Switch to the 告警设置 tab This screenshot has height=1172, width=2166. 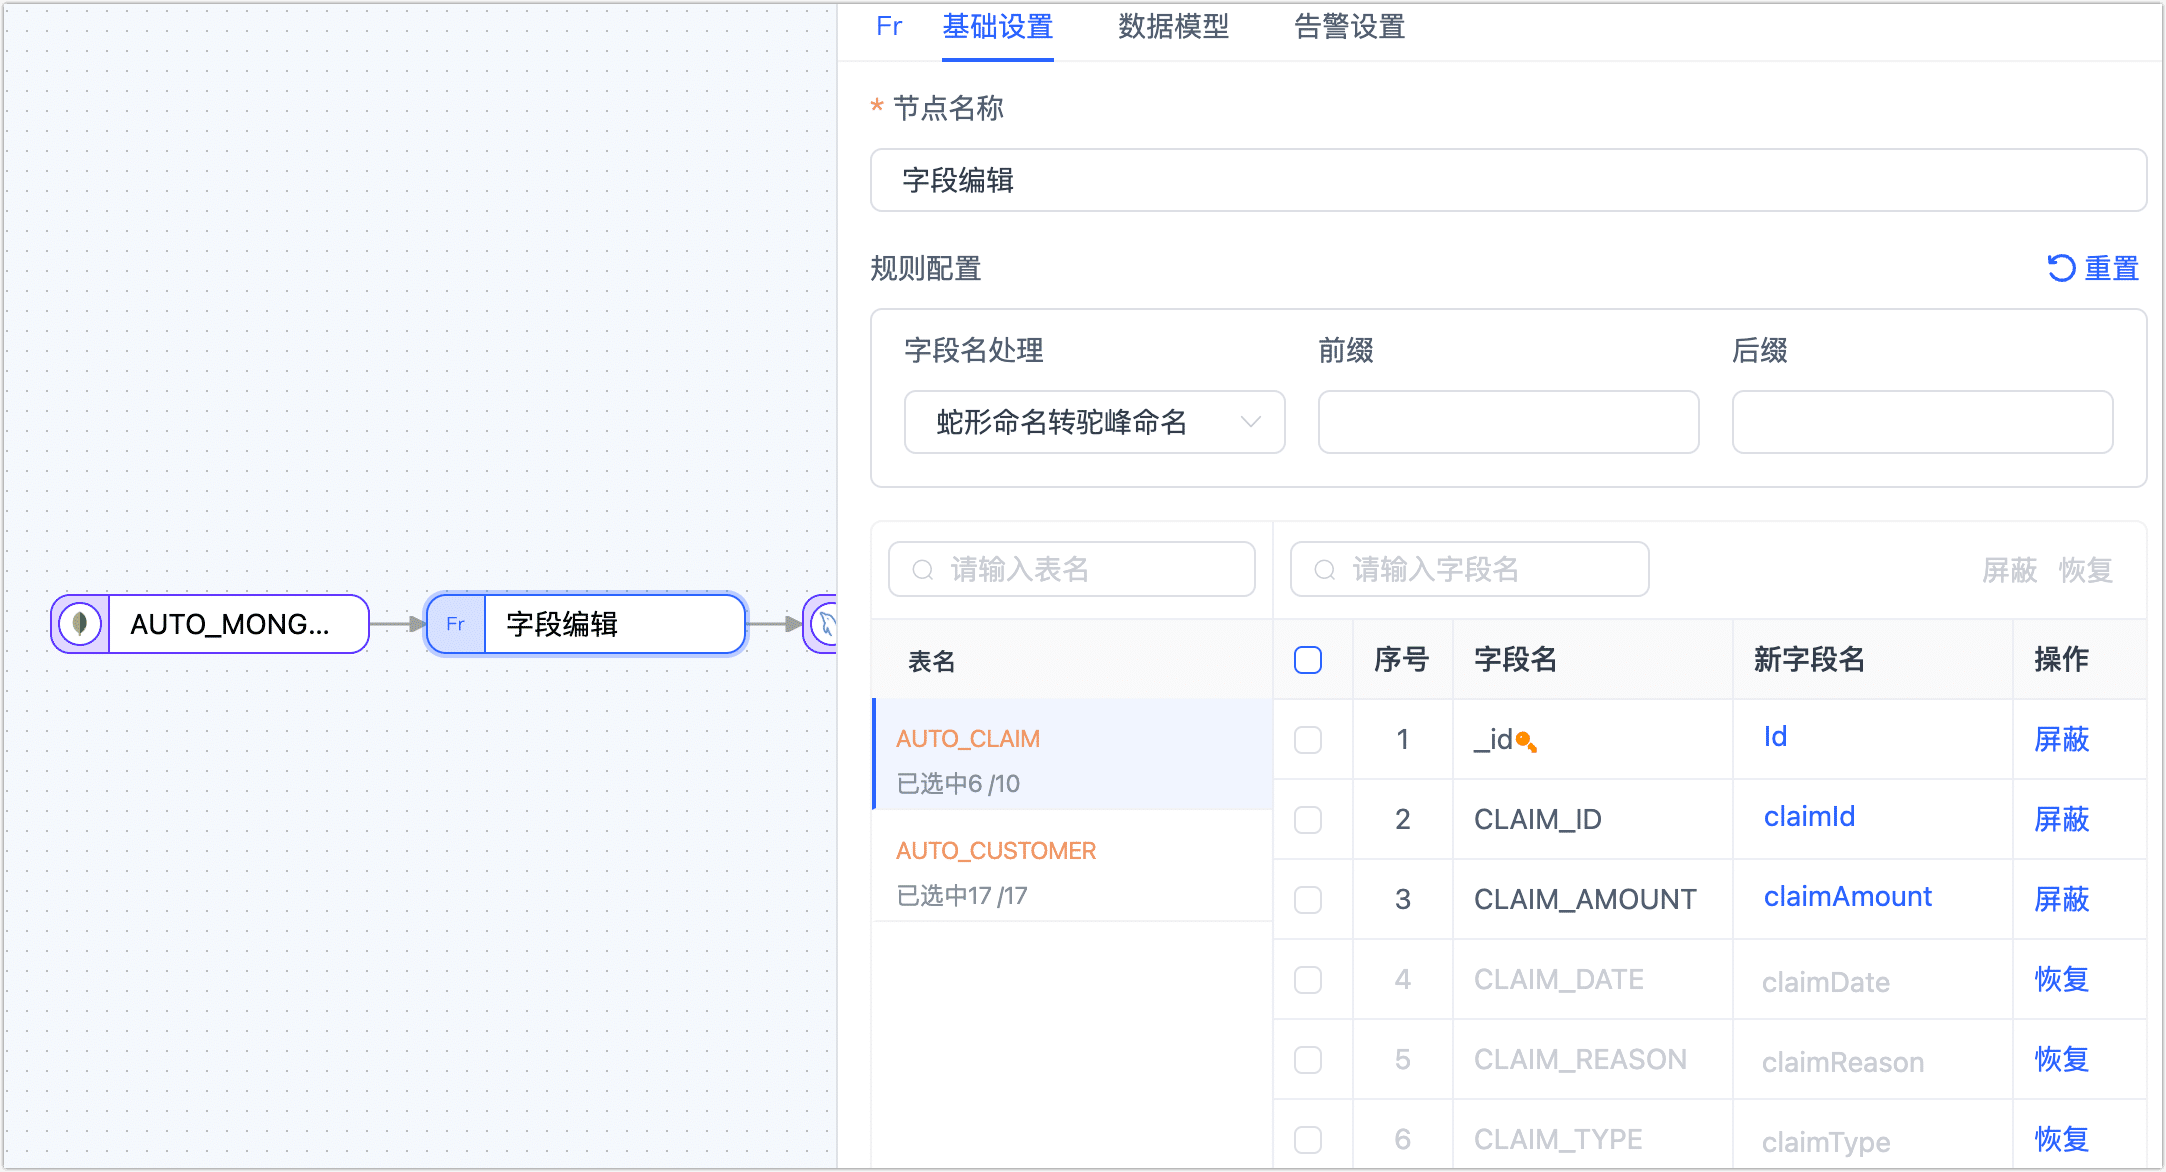click(1350, 27)
